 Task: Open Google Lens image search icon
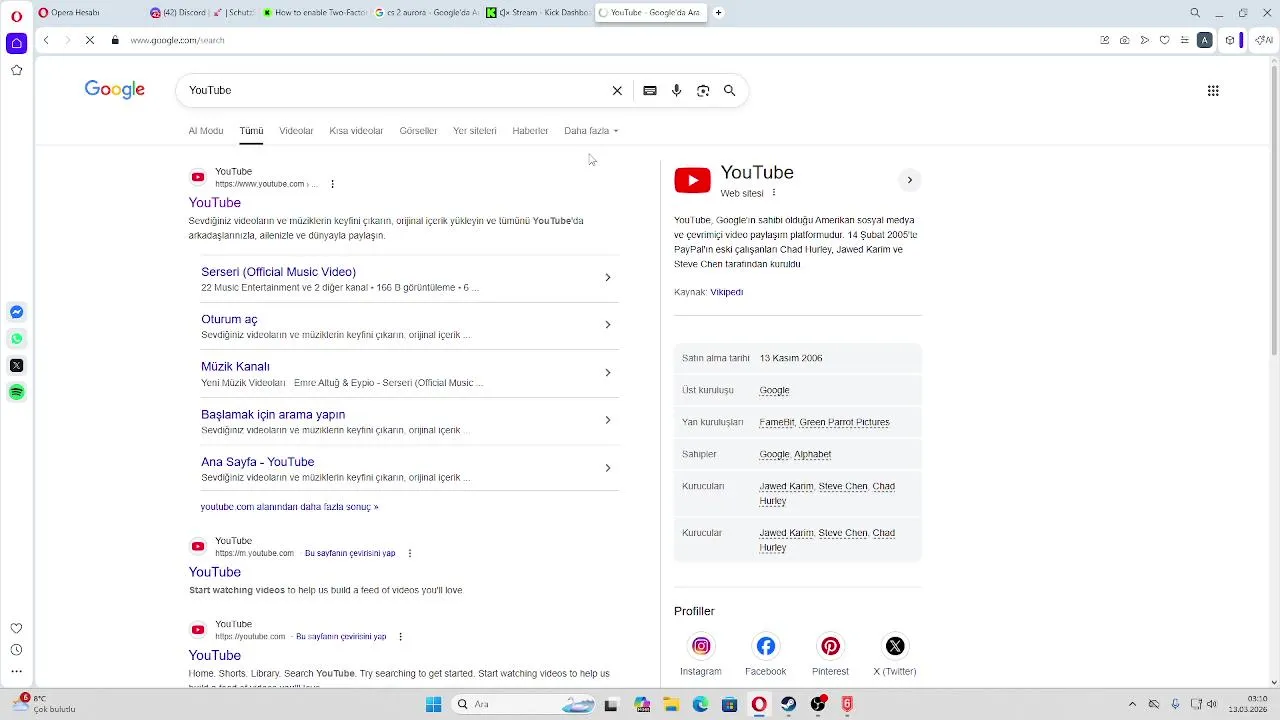(703, 90)
